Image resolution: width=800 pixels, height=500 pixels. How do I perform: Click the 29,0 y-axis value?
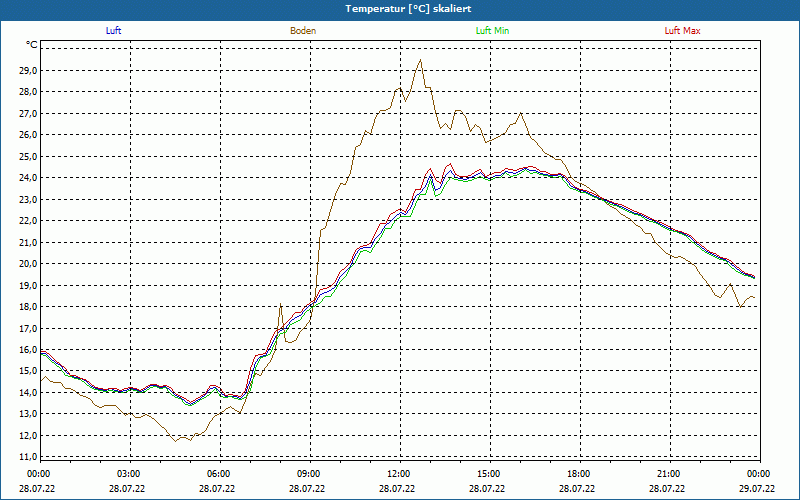click(x=28, y=70)
